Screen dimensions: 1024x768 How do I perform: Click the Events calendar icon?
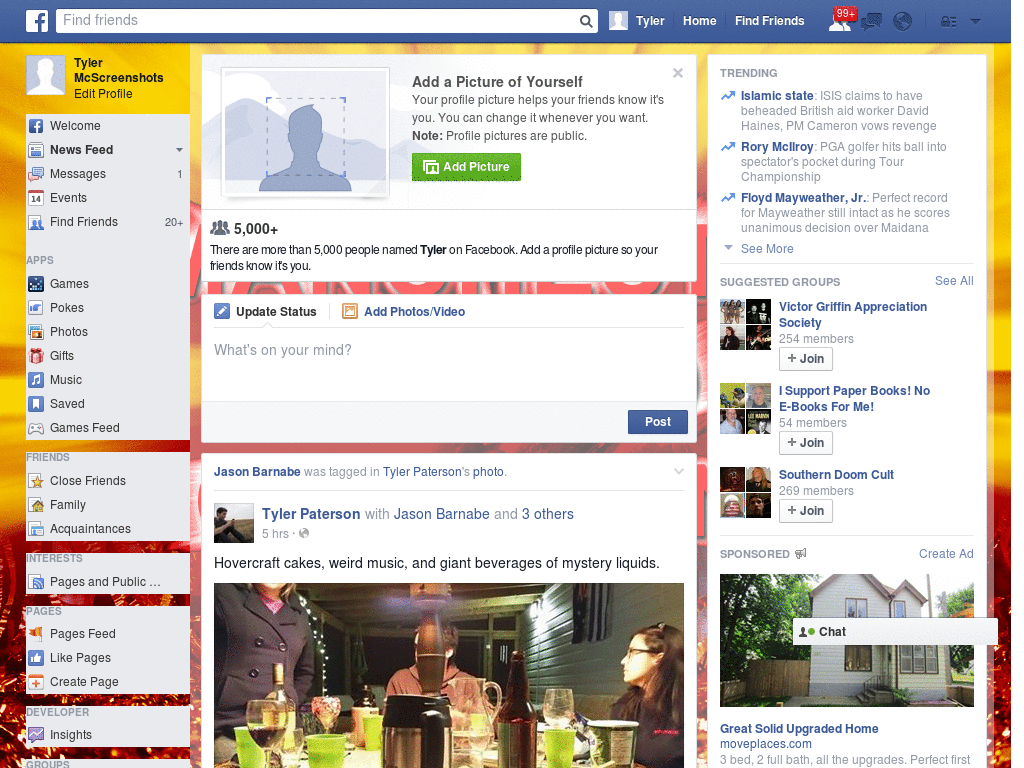point(36,198)
